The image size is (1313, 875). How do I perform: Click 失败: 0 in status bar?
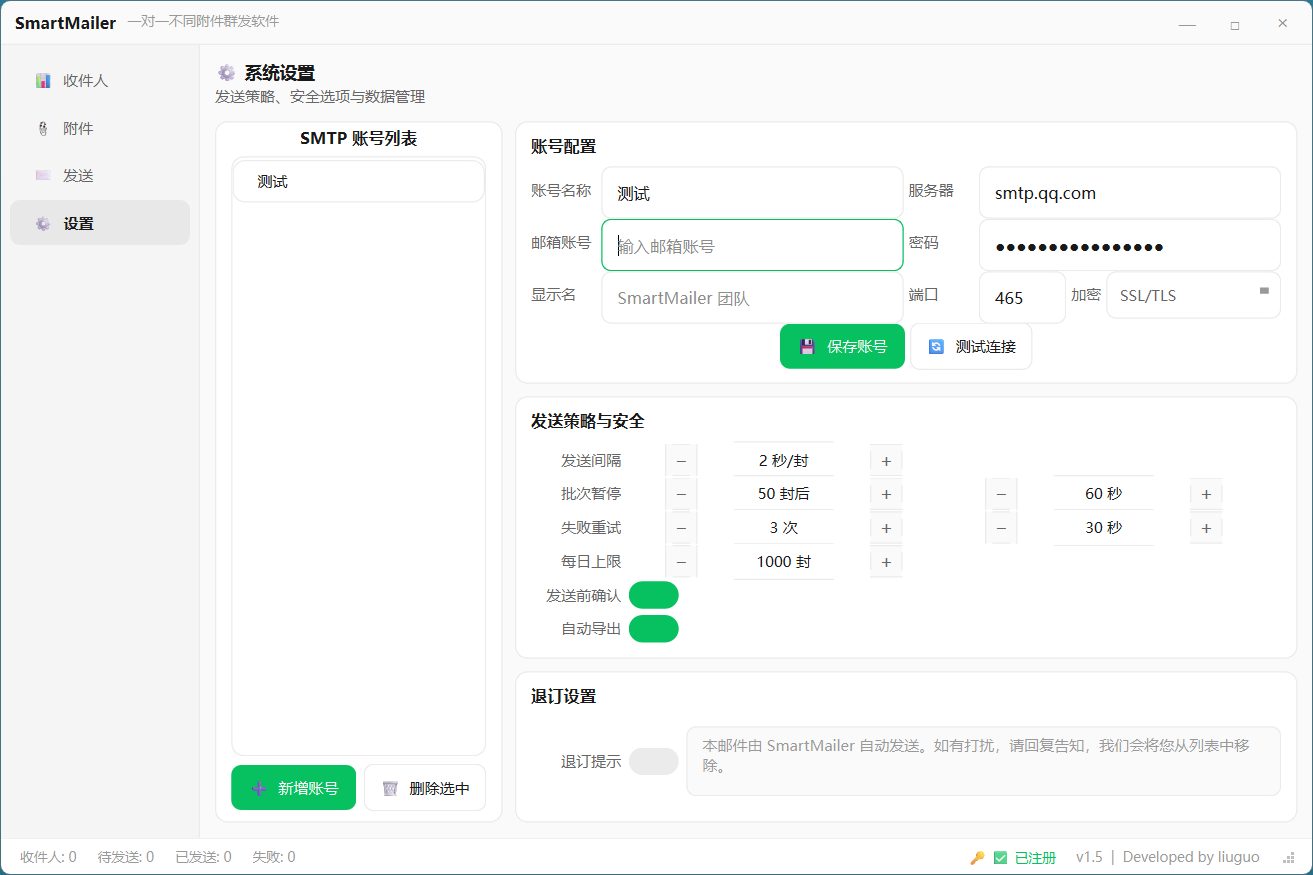[274, 857]
